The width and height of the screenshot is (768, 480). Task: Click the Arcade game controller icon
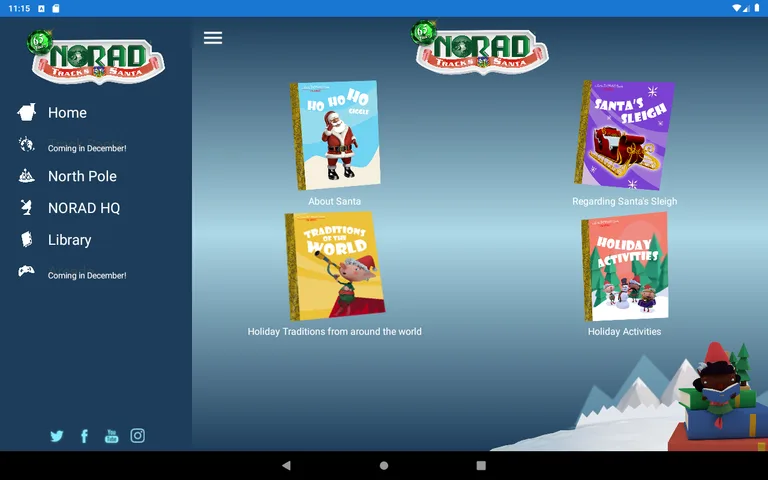tap(26, 271)
